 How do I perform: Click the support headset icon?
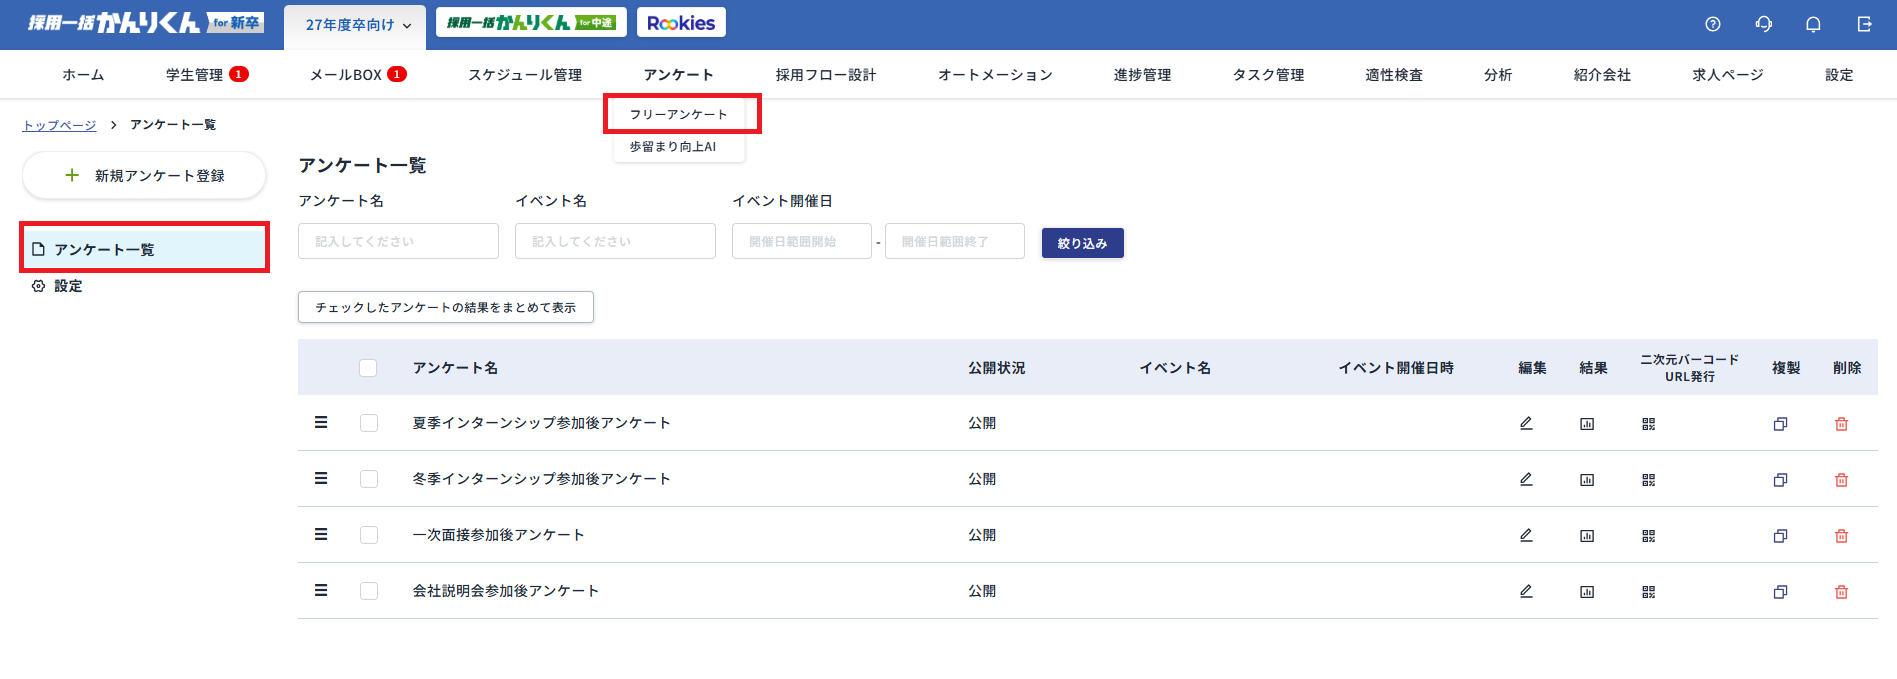pyautogui.click(x=1764, y=24)
